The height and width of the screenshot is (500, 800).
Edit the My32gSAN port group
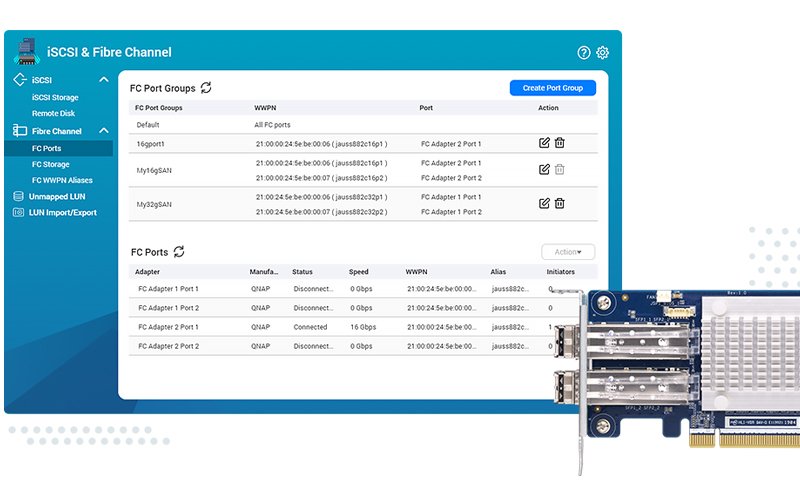544,203
